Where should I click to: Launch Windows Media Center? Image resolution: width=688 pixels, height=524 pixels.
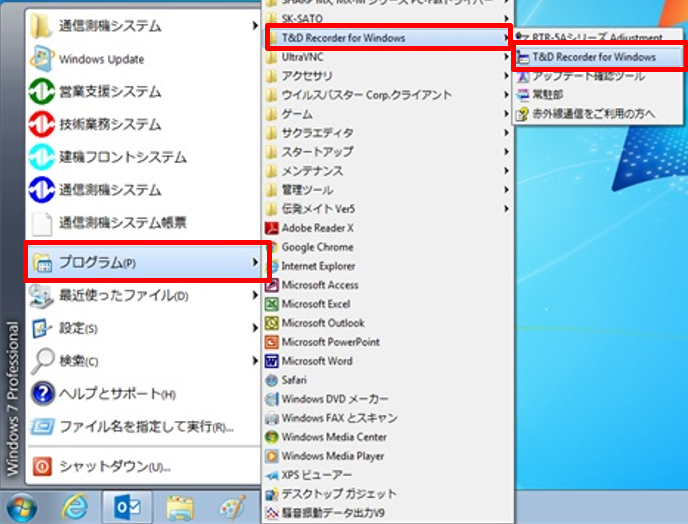click(388, 437)
